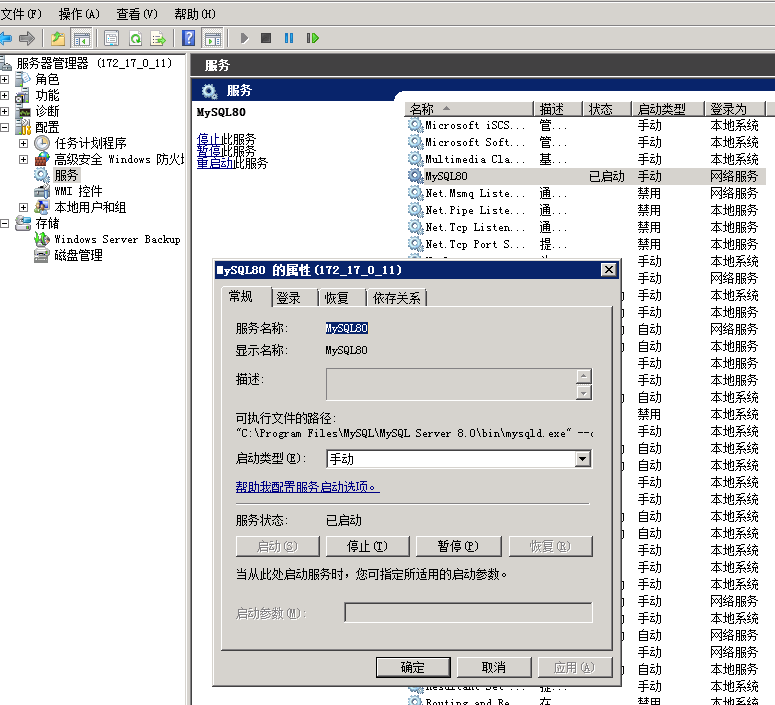Click the Back arrow toolbar icon
Screen dimensions: 775x705
[5, 38]
